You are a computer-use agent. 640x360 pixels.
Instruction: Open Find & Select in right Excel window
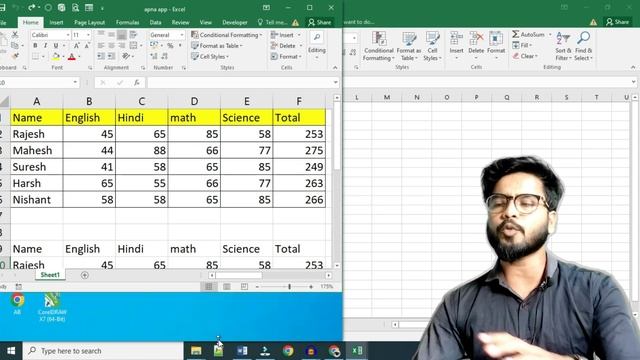coord(583,46)
